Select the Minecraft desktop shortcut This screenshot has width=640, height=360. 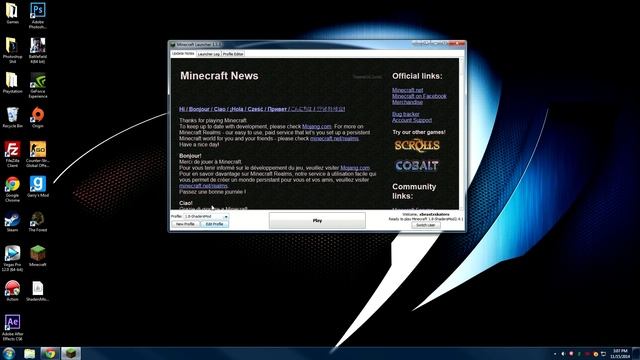pyautogui.click(x=38, y=256)
